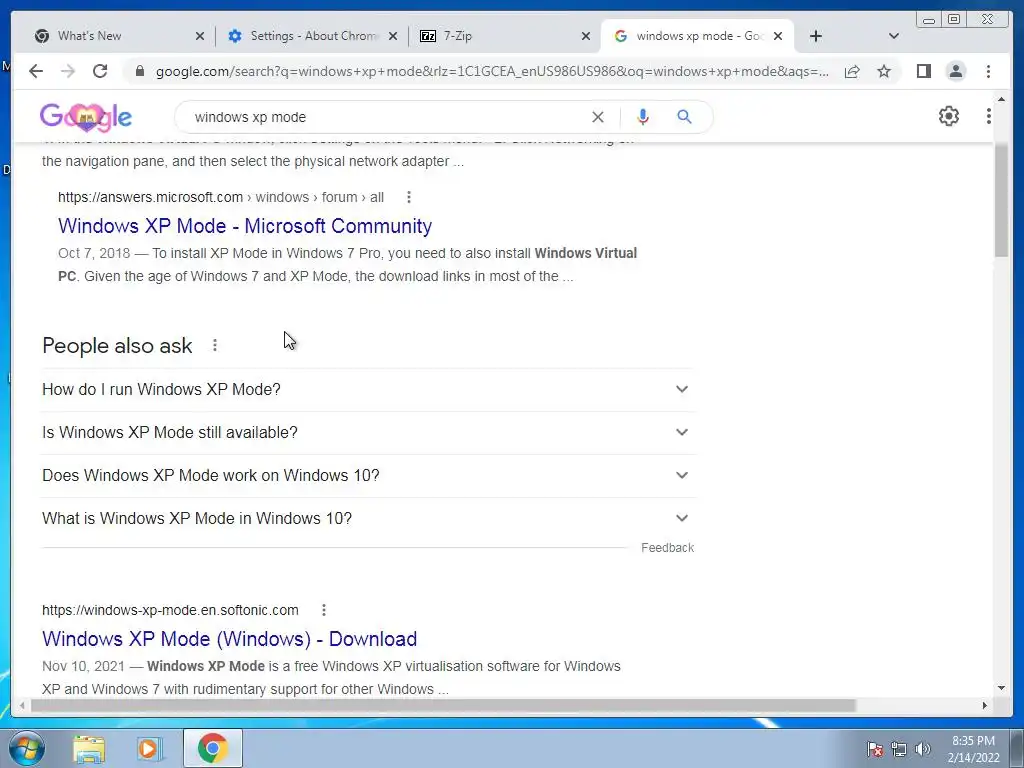Close the windows xp mode tab
Screen dimensions: 1024x768
point(778,36)
